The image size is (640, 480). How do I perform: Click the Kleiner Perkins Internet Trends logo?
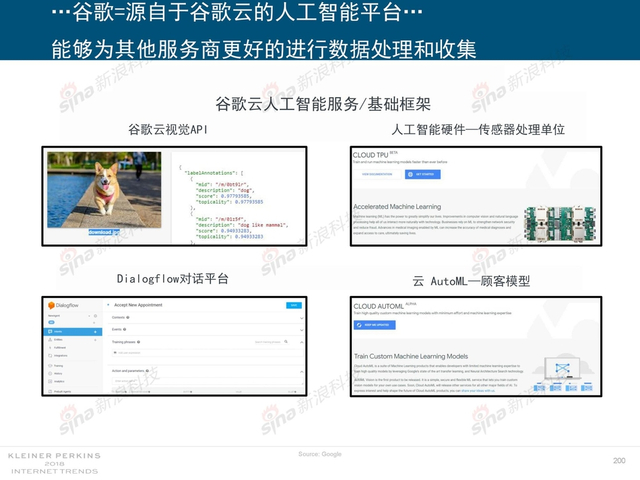coord(54,463)
